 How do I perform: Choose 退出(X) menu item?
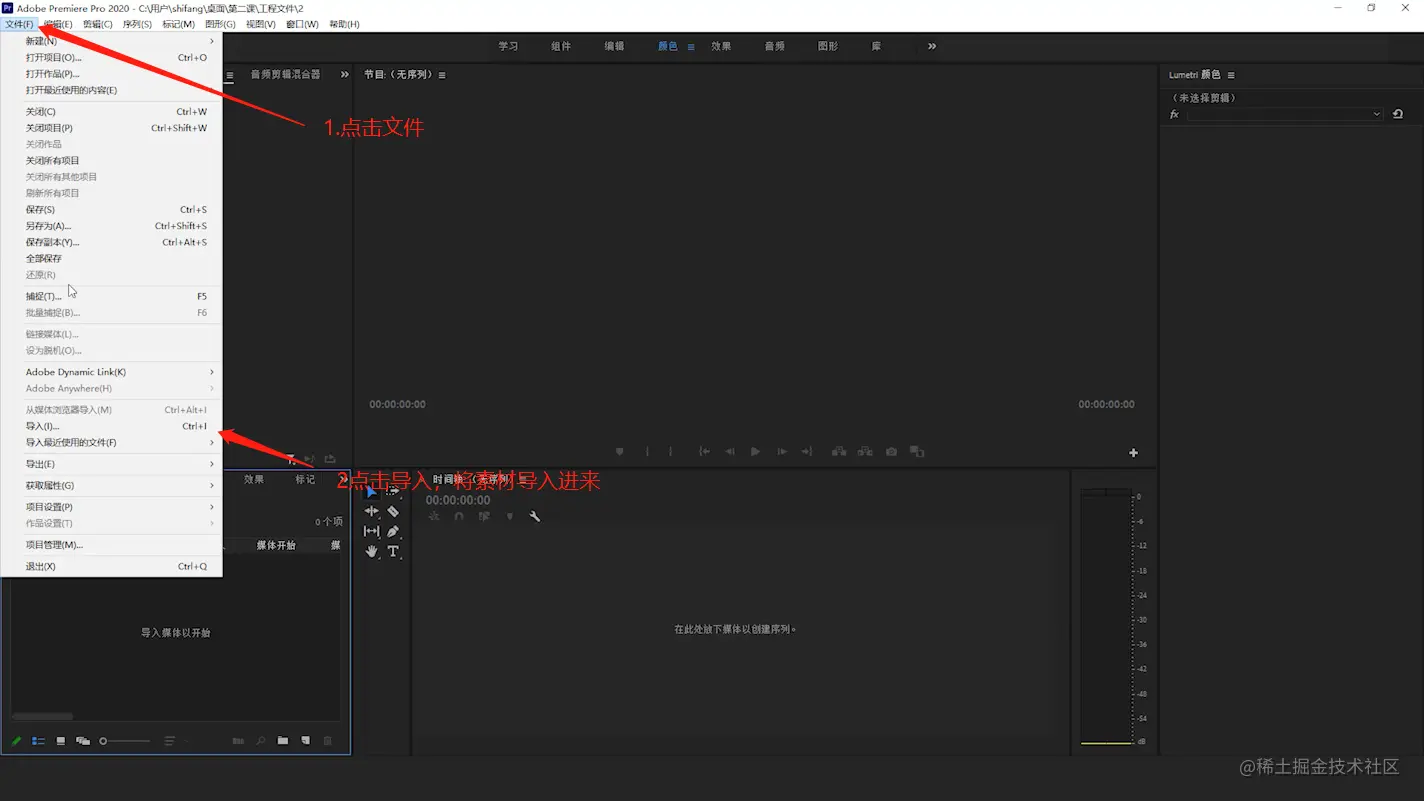pyautogui.click(x=112, y=566)
